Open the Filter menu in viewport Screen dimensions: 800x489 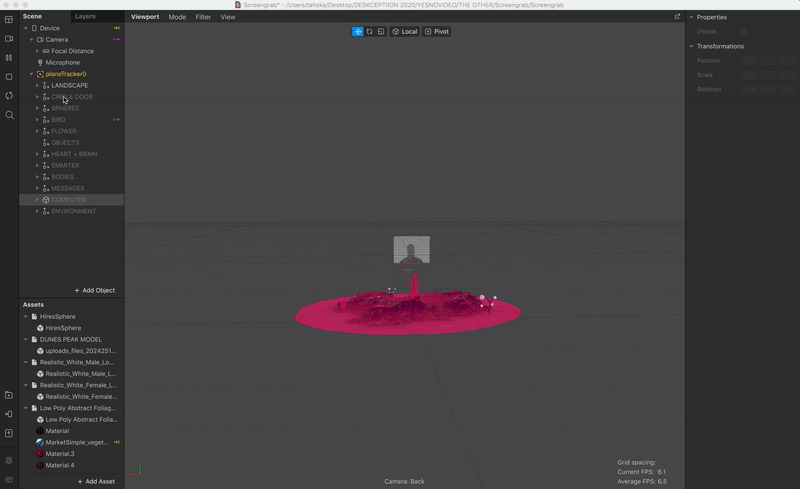pos(203,17)
